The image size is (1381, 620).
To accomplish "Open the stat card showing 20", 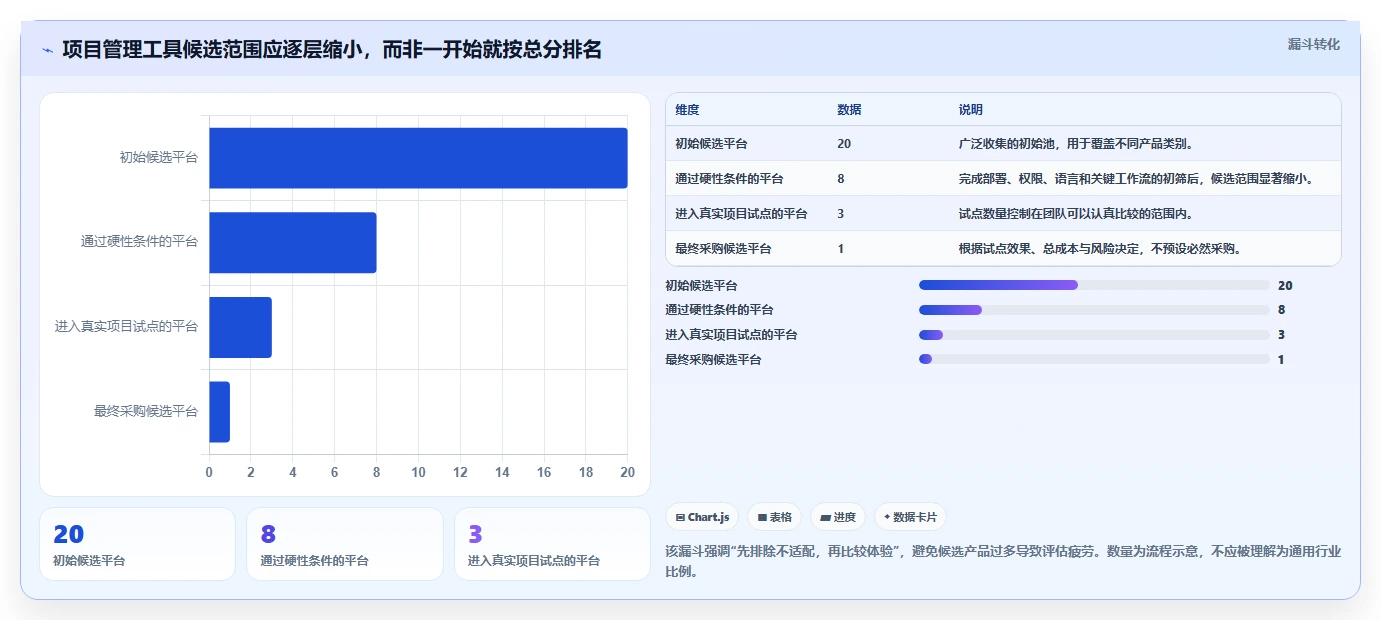I will [x=138, y=544].
